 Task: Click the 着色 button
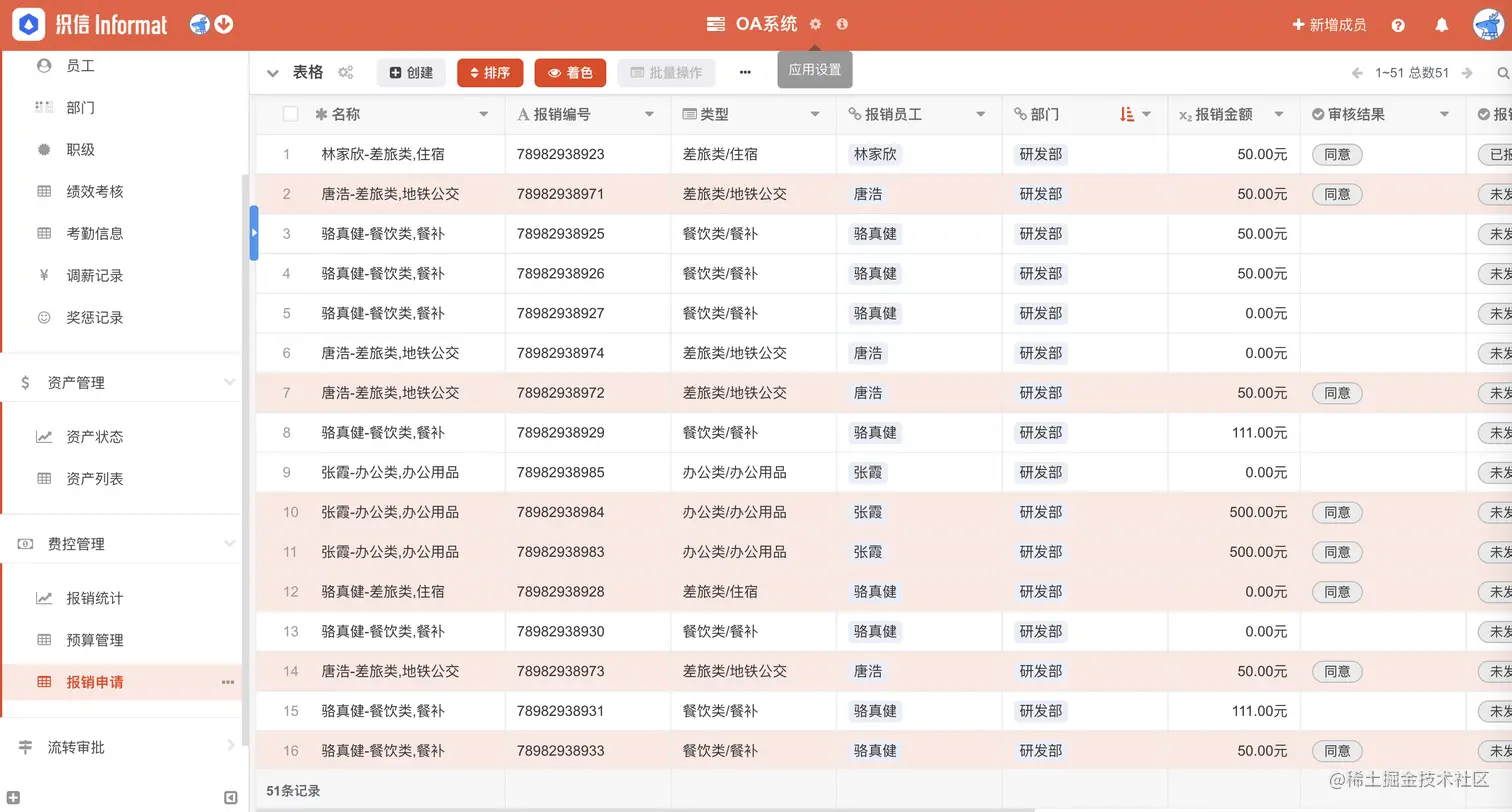[570, 73]
